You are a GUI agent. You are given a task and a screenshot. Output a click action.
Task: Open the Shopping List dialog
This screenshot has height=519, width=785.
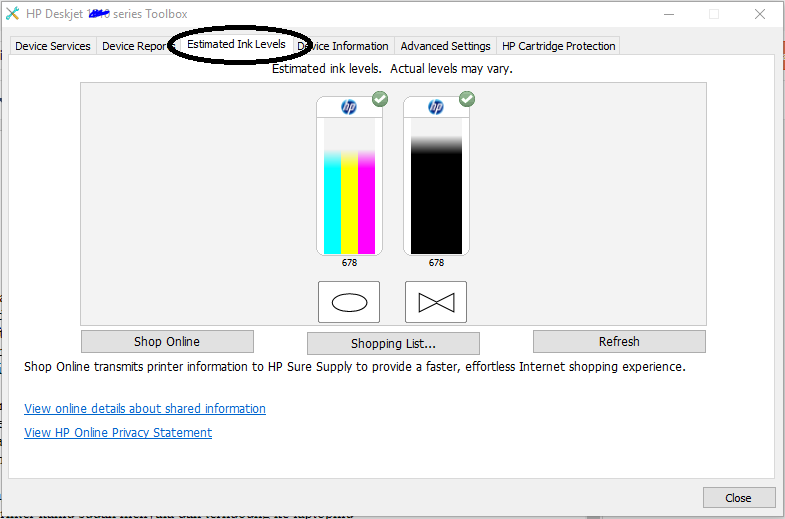tap(393, 343)
